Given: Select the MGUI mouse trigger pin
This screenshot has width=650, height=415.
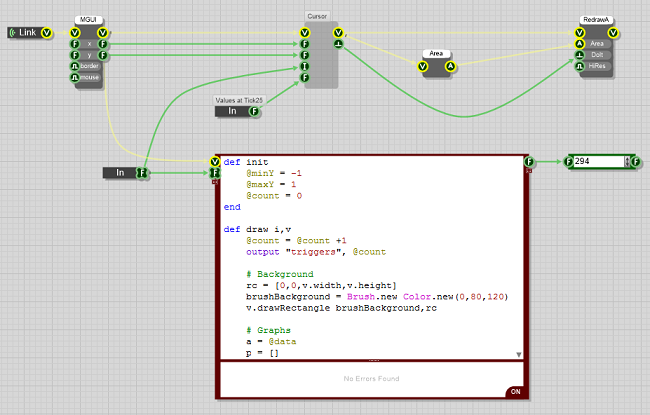Looking at the screenshot, I should click(75, 77).
